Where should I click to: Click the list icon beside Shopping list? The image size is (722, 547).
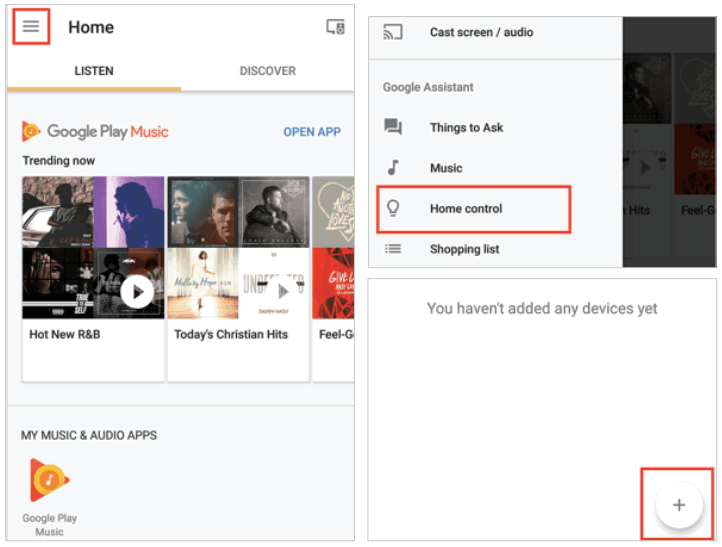(x=393, y=249)
